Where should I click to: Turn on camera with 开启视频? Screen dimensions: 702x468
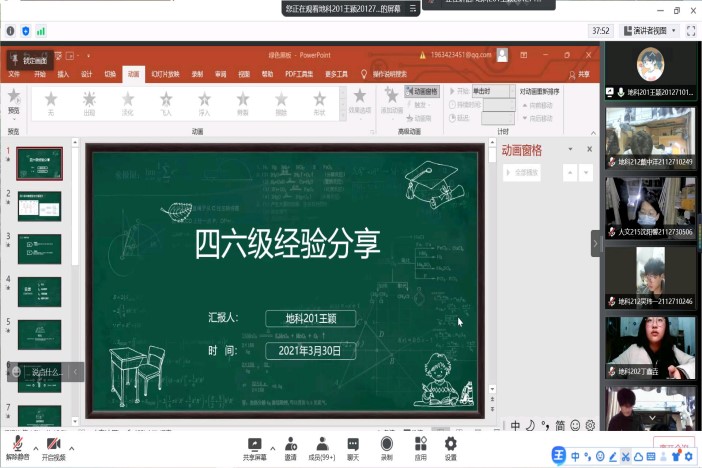point(53,443)
